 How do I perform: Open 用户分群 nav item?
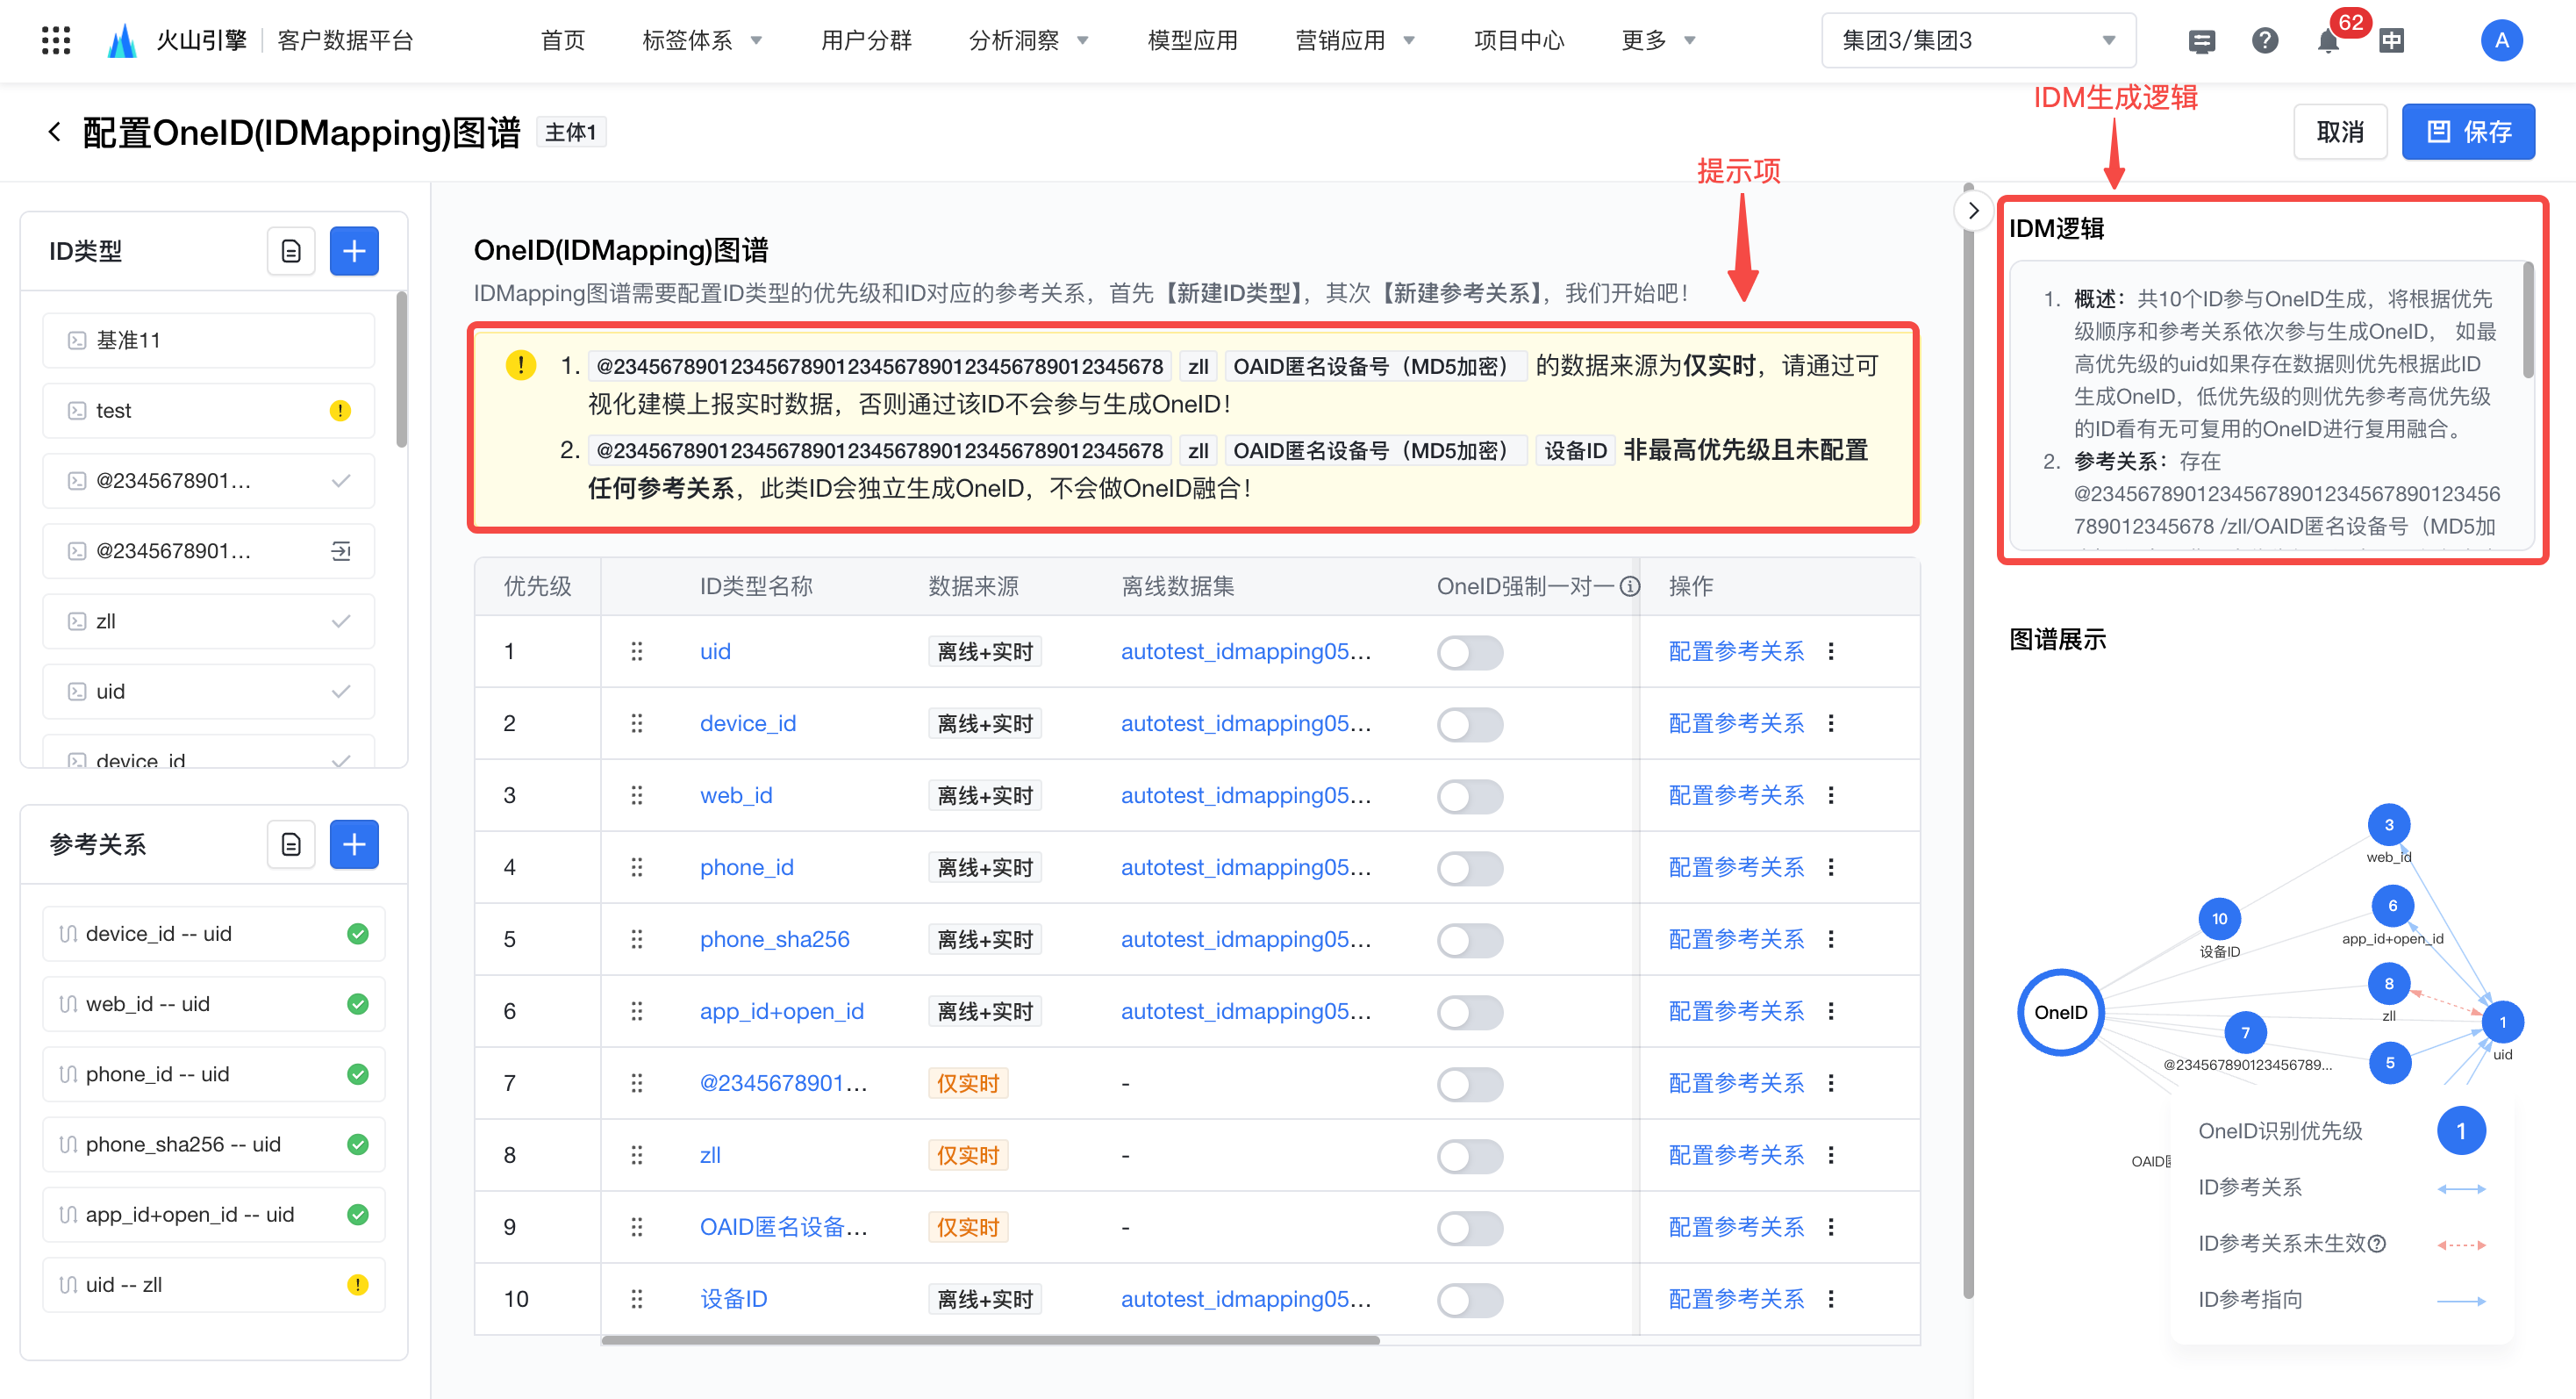tap(866, 40)
